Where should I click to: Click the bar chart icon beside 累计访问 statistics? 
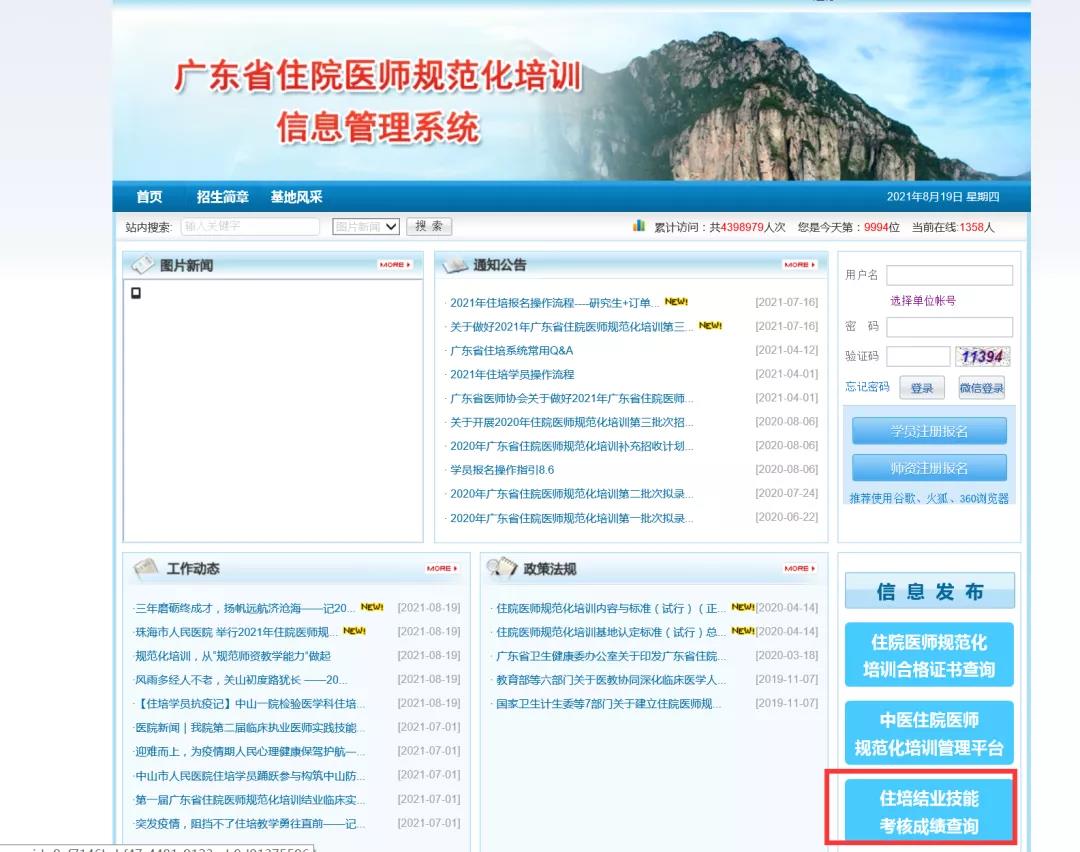pyautogui.click(x=638, y=226)
